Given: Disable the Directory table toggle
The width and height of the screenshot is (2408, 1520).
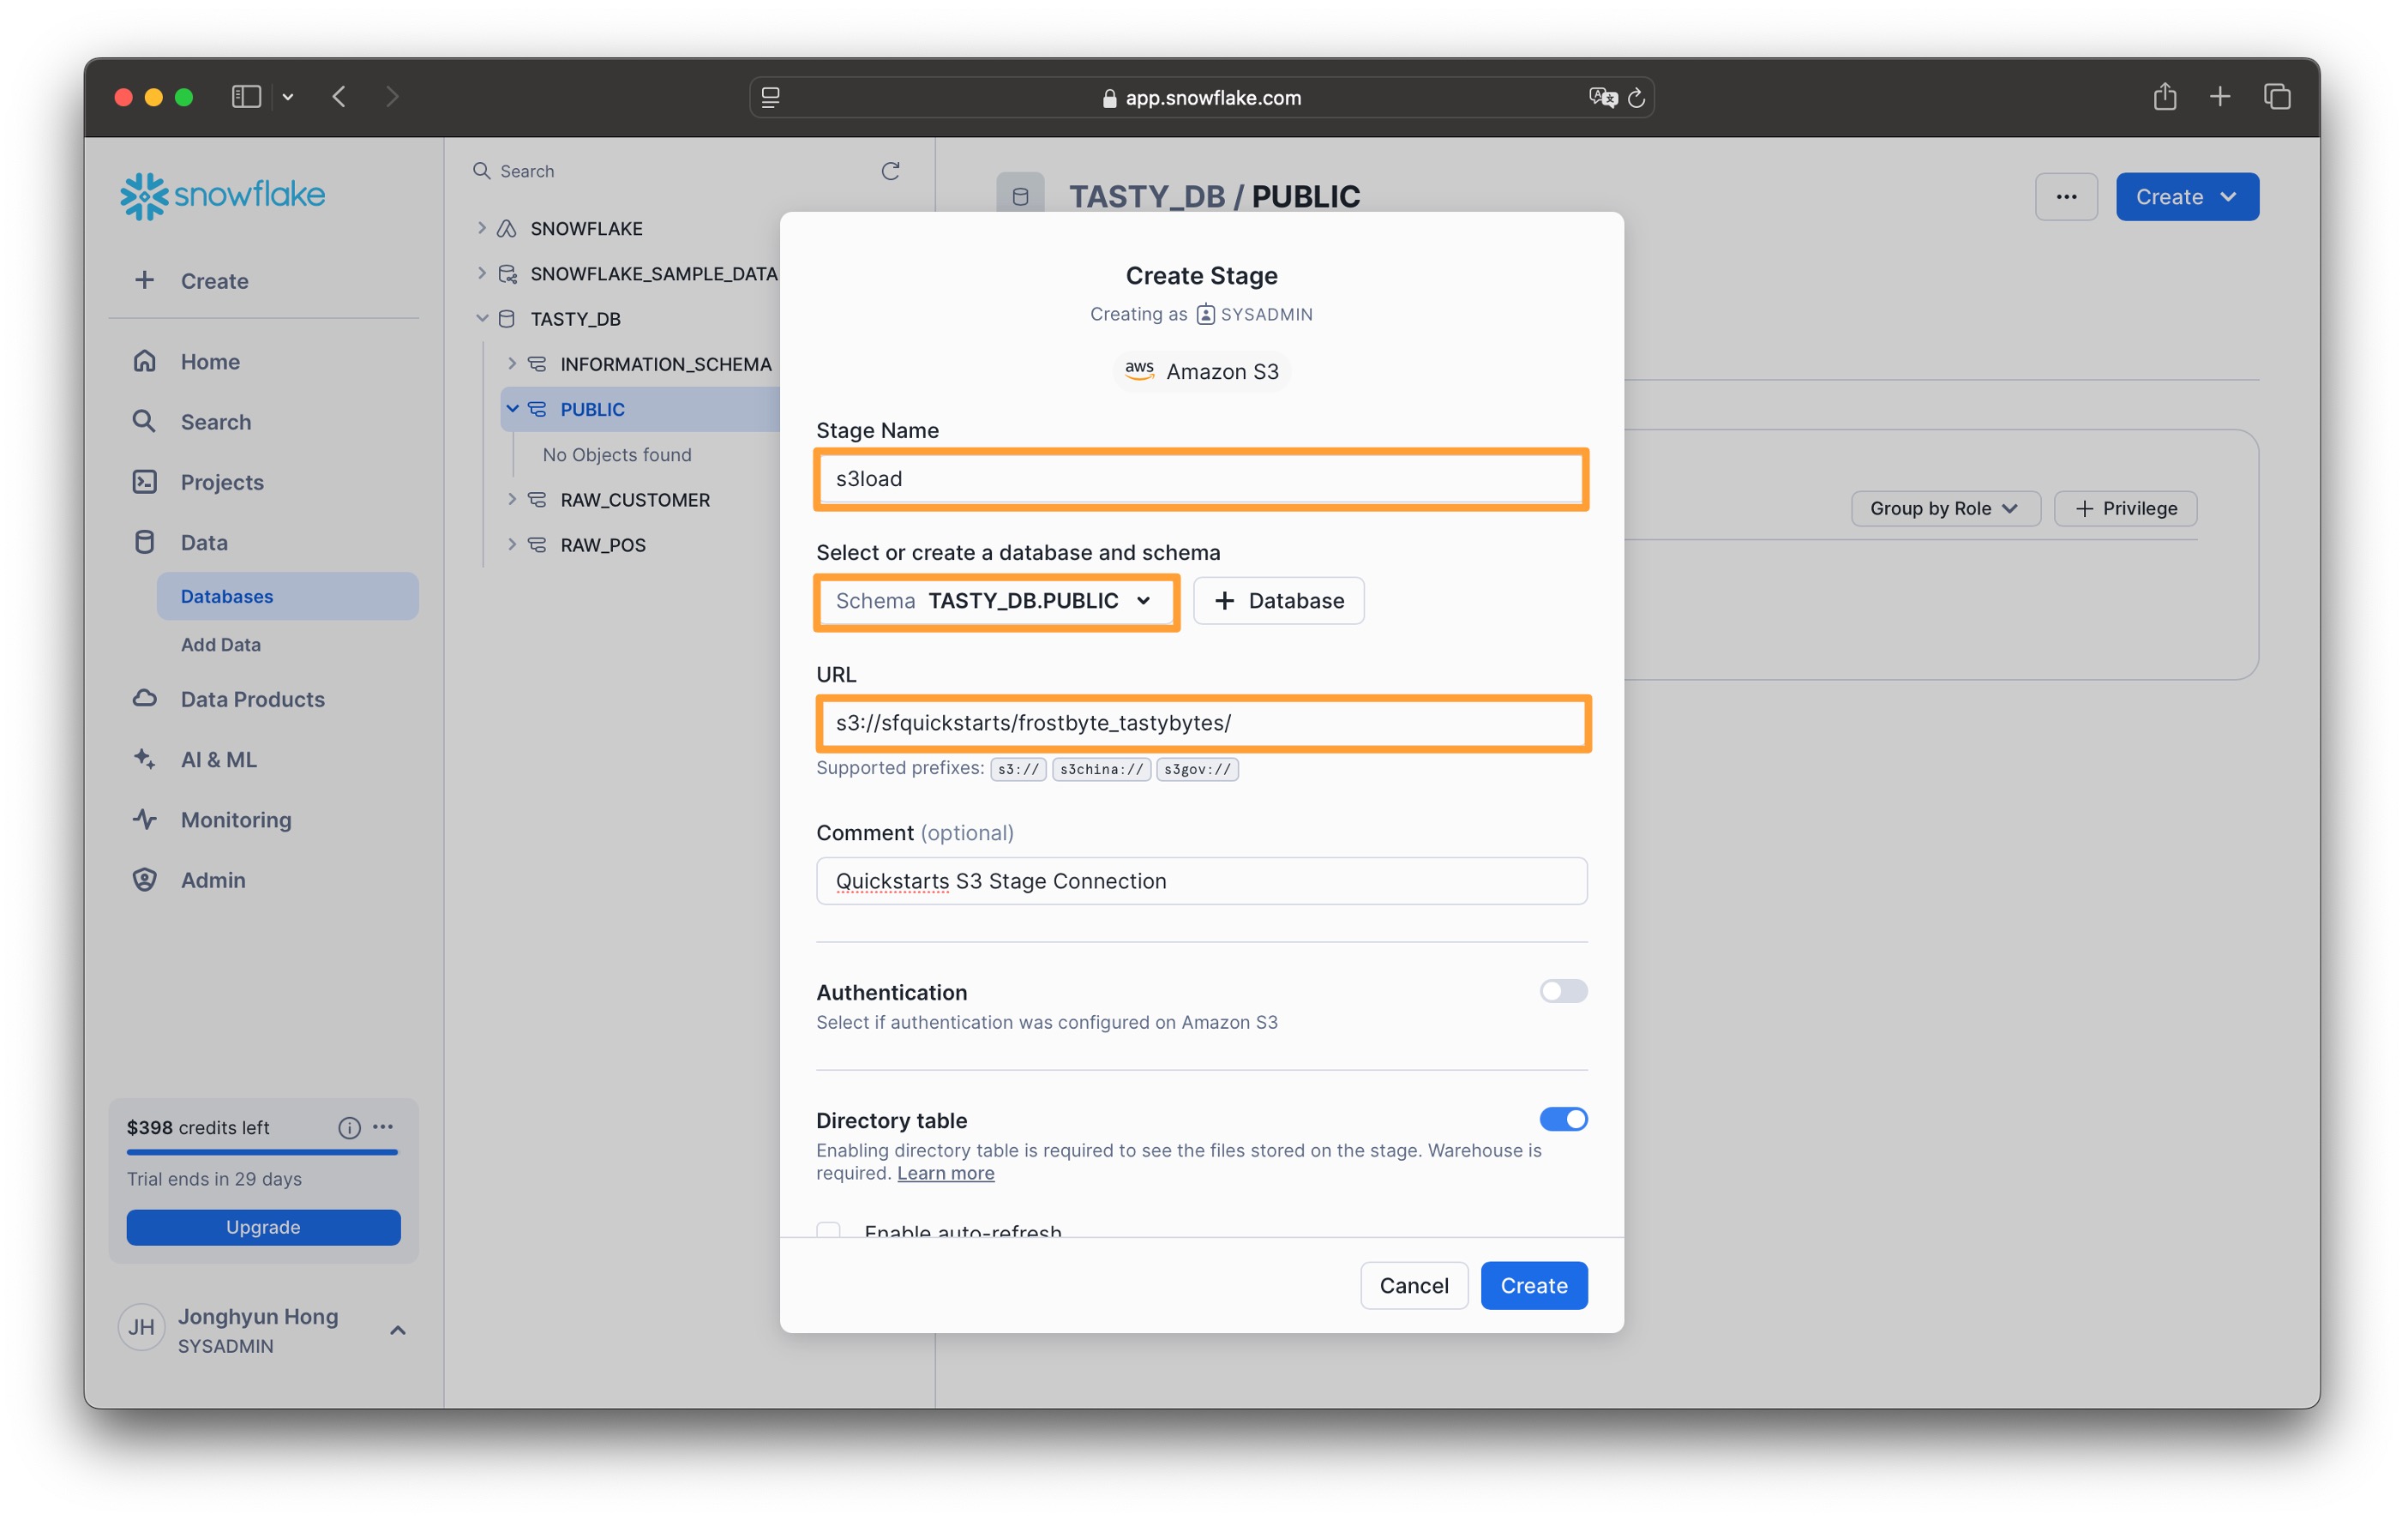Looking at the screenshot, I should coord(1562,1118).
